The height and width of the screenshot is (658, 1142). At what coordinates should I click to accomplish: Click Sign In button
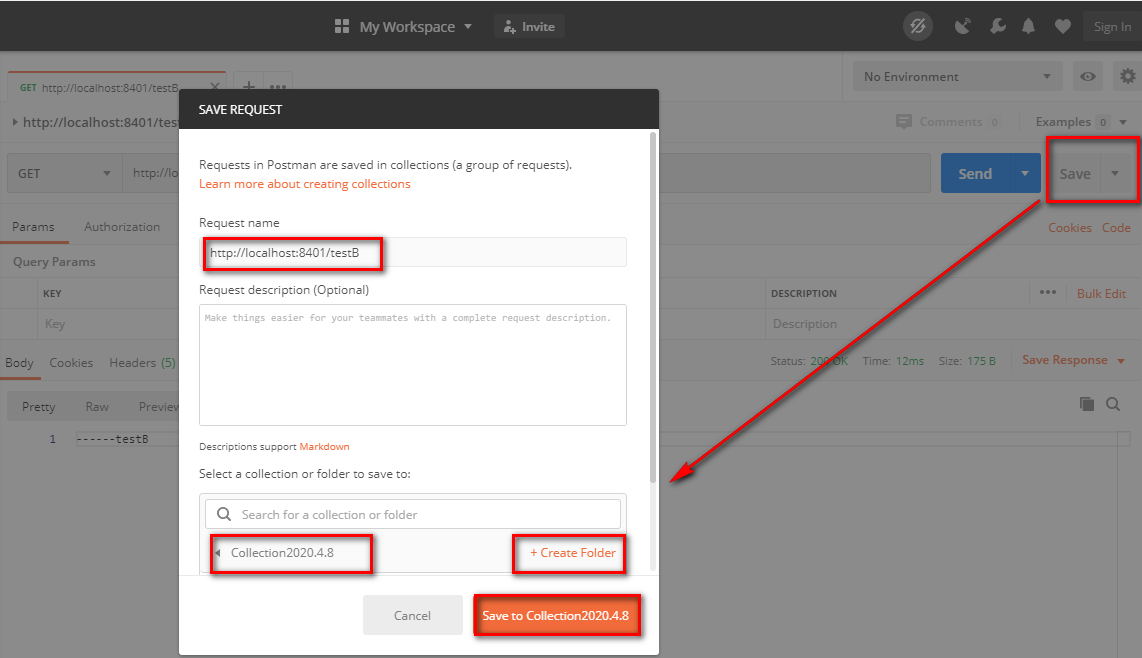point(1112,27)
